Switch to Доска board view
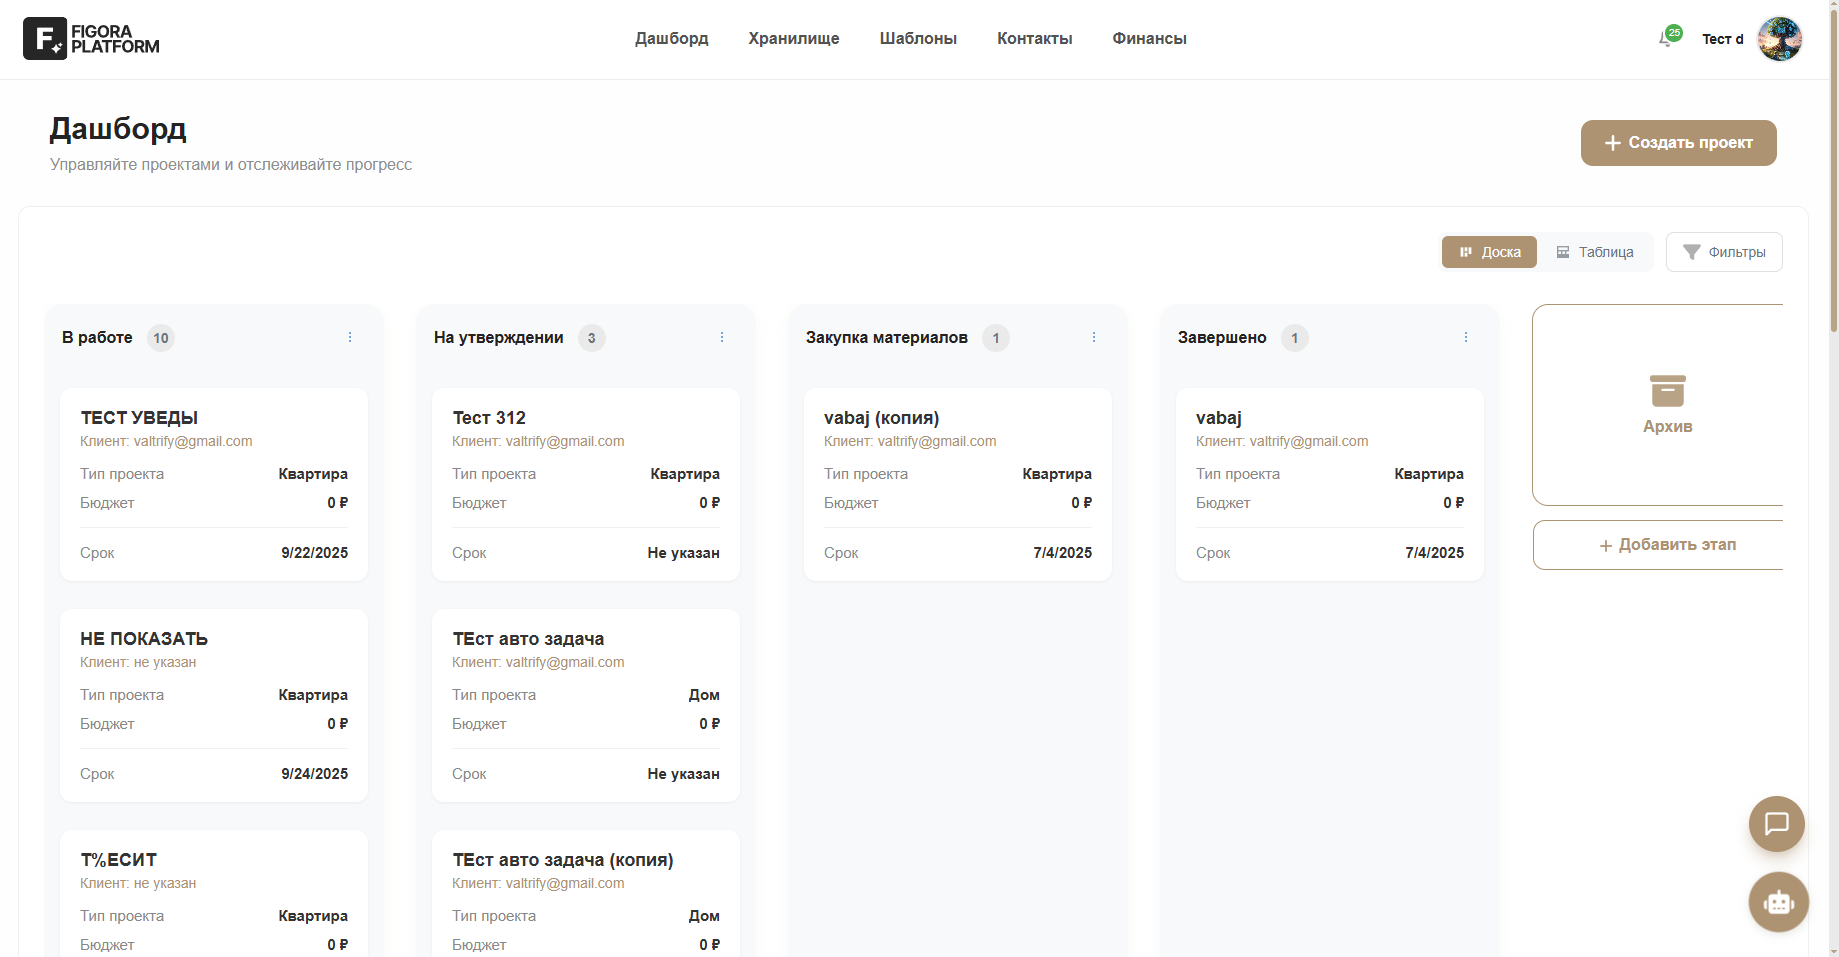The width and height of the screenshot is (1839, 957). click(x=1489, y=252)
